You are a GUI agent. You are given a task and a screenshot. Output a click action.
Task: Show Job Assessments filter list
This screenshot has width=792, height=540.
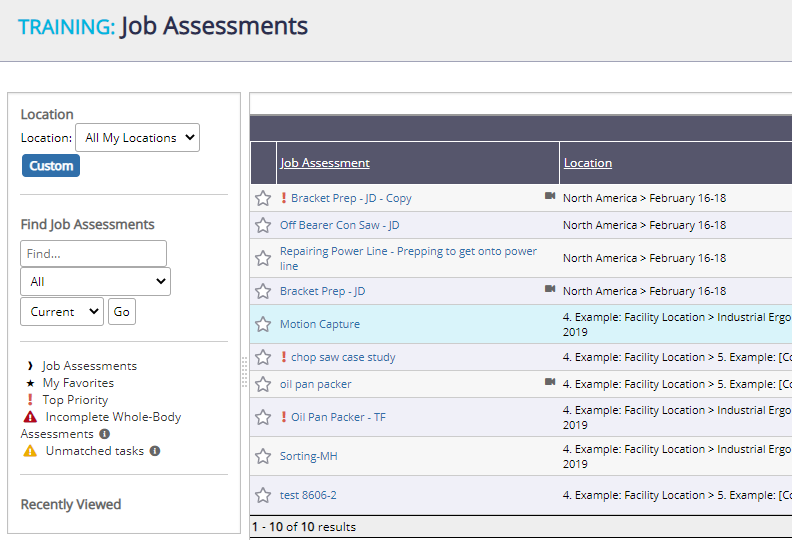(x=89, y=366)
